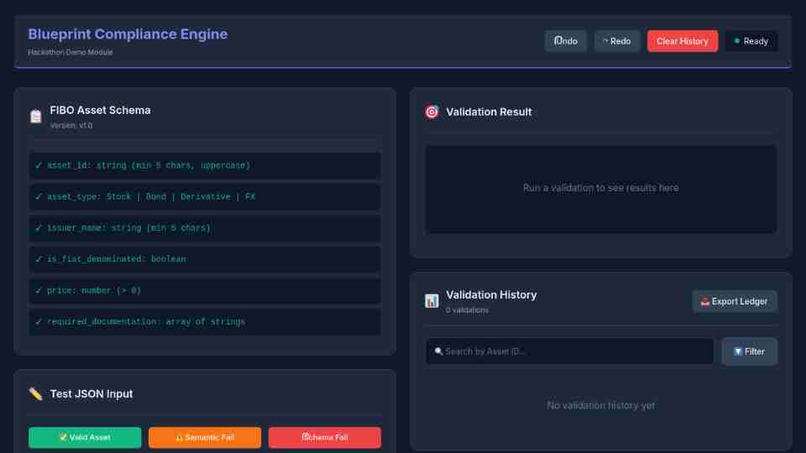Click the Ready status indicator

(751, 41)
